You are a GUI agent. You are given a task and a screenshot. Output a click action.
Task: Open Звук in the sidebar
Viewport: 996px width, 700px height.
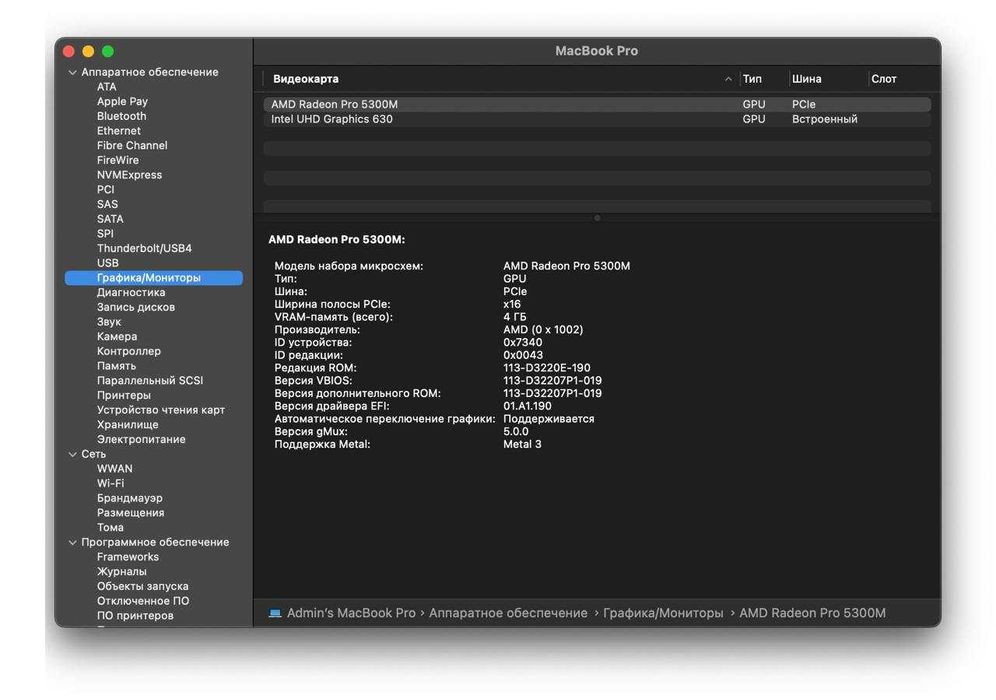pos(109,321)
